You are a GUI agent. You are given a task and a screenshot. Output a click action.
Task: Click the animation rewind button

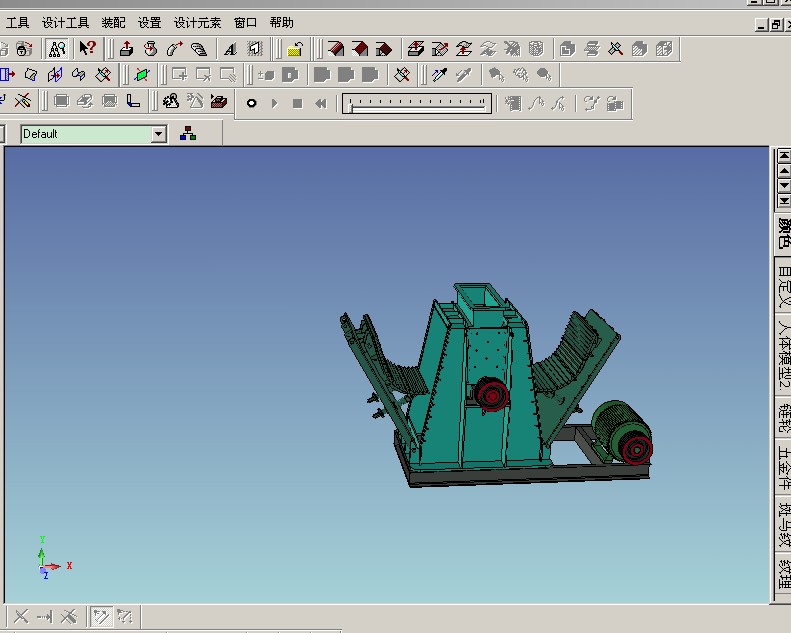(321, 103)
